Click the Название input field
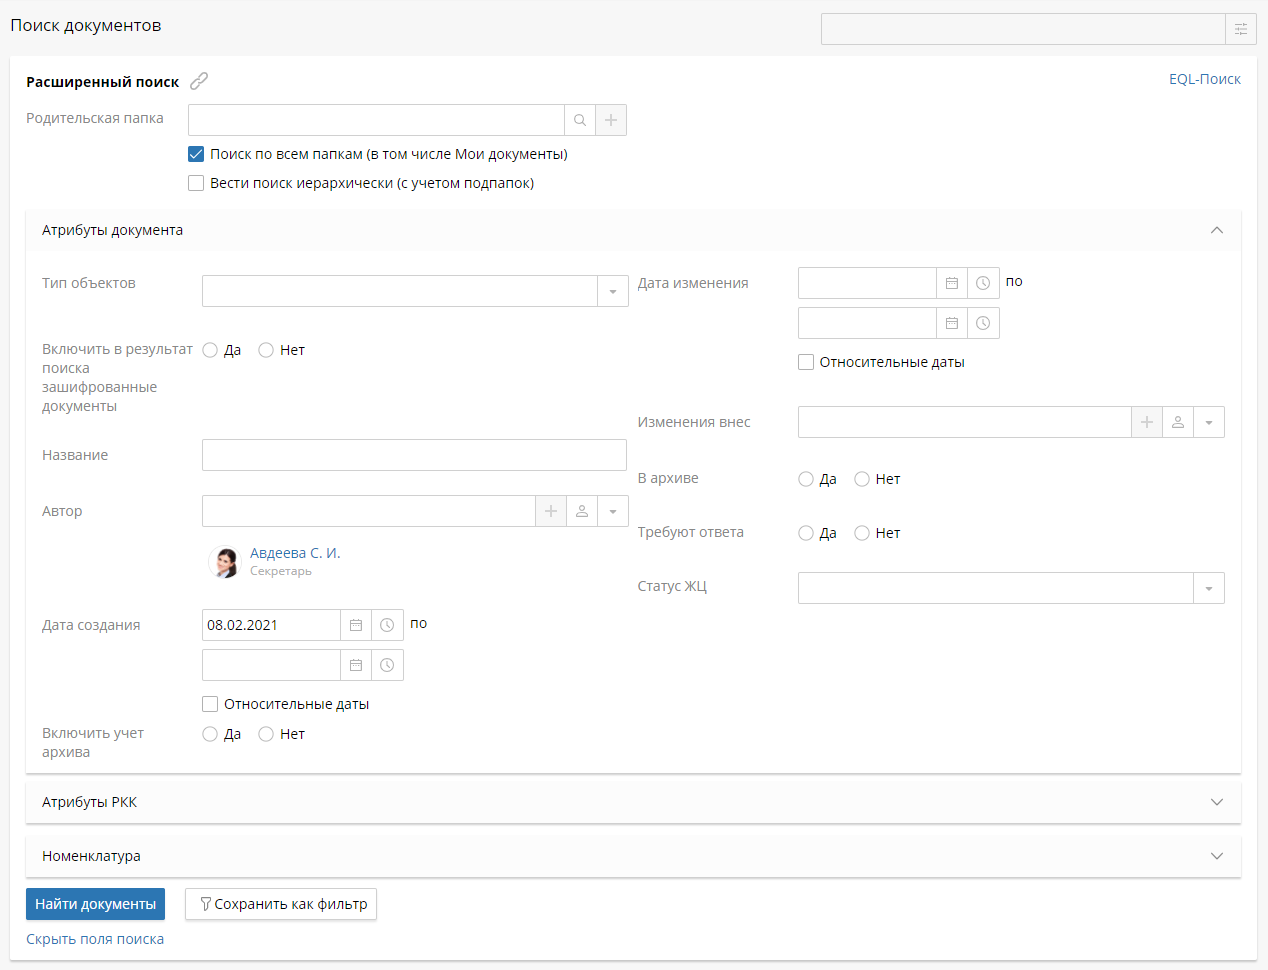 tap(414, 455)
